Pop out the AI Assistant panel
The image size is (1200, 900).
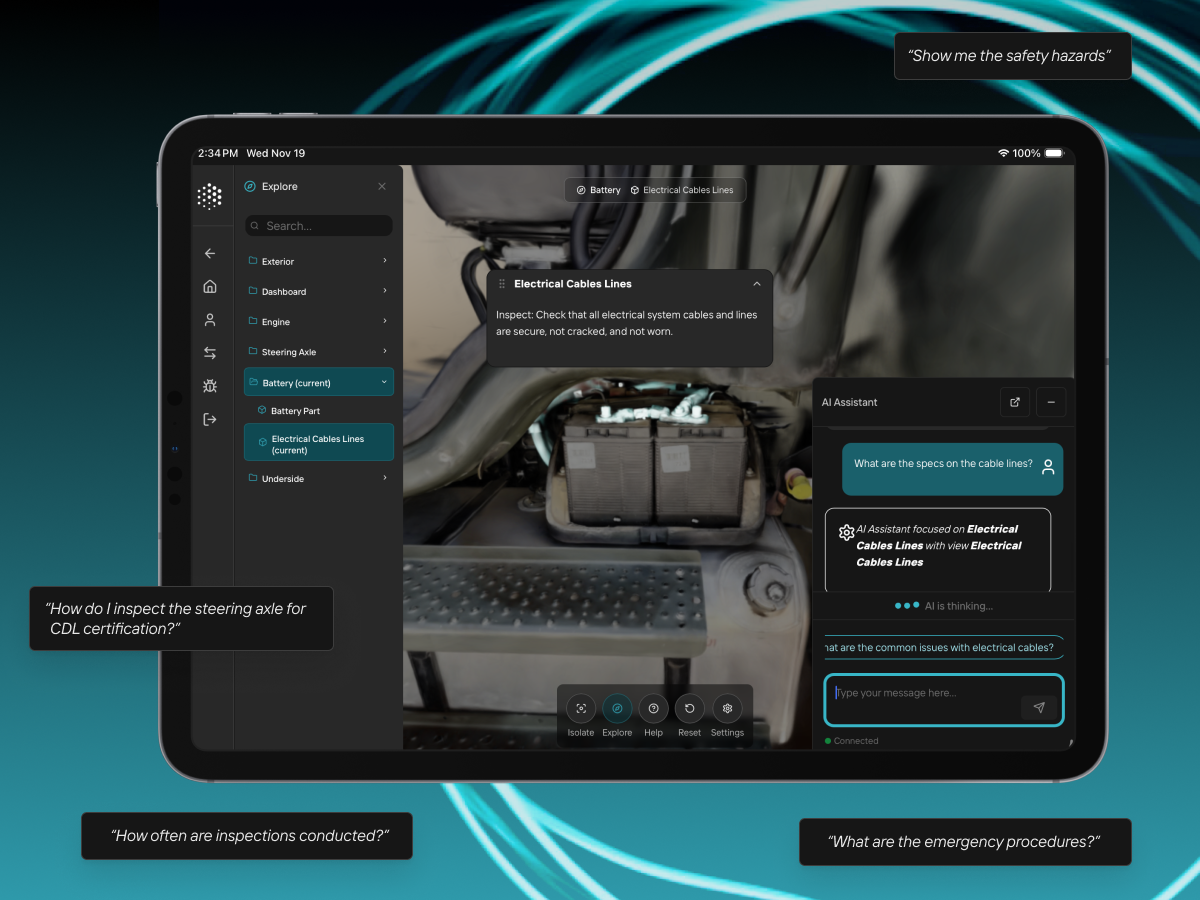(1014, 402)
